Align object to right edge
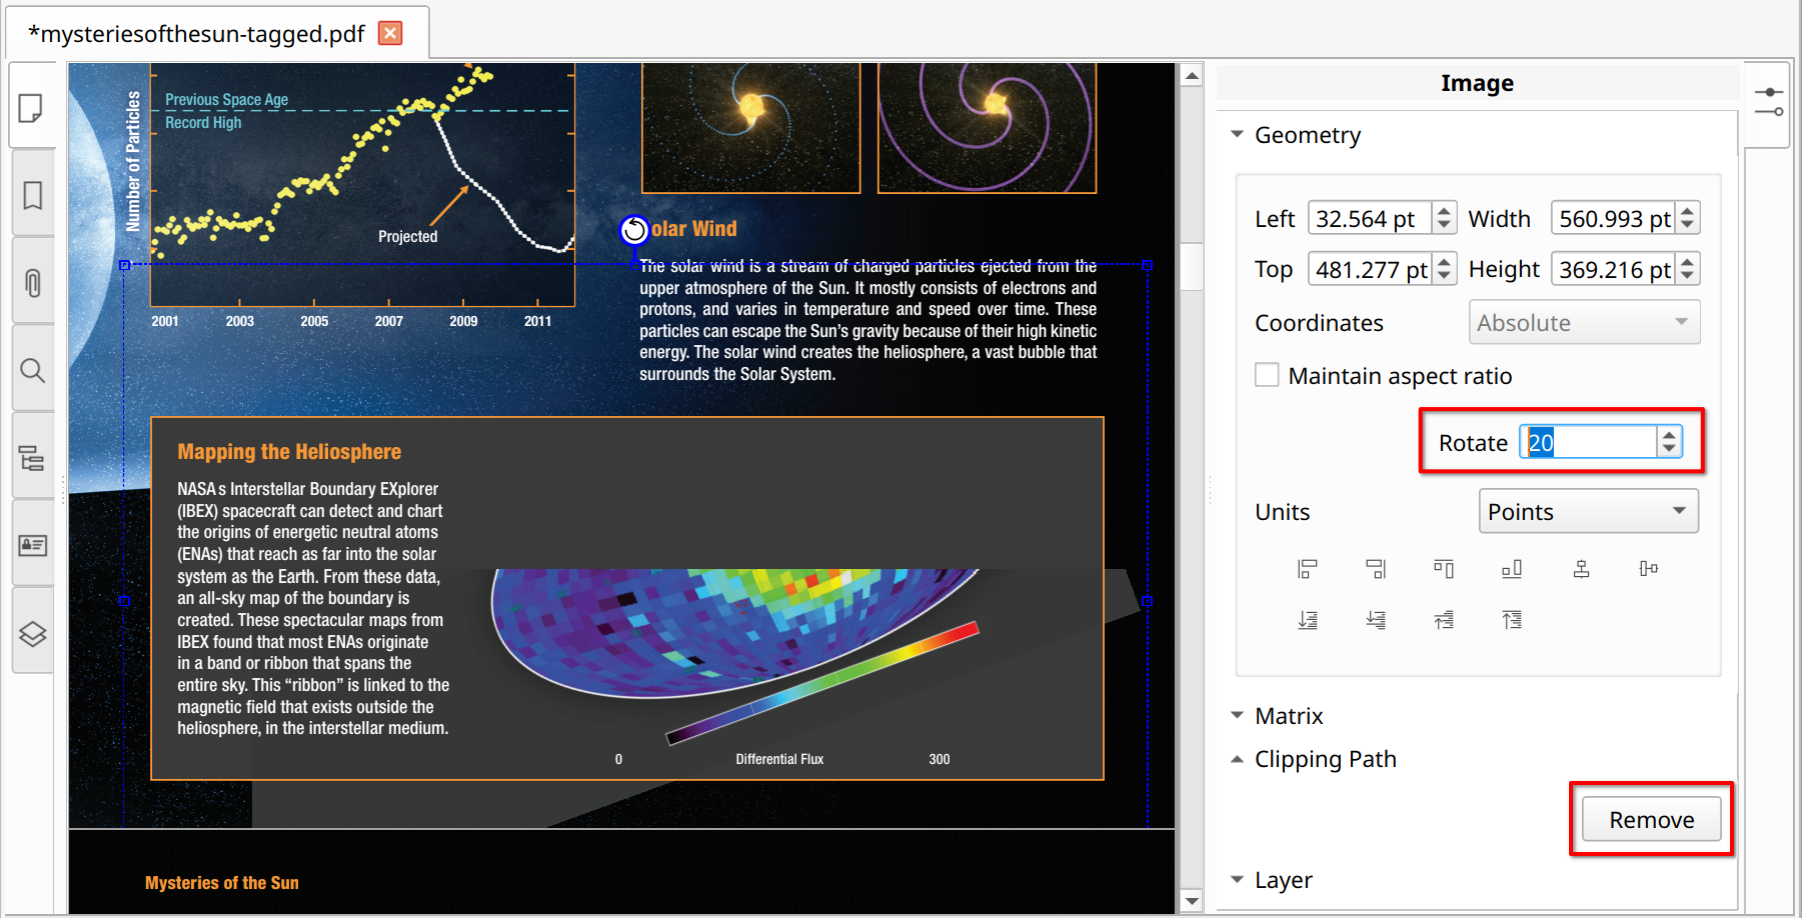The image size is (1802, 918). (x=1376, y=569)
